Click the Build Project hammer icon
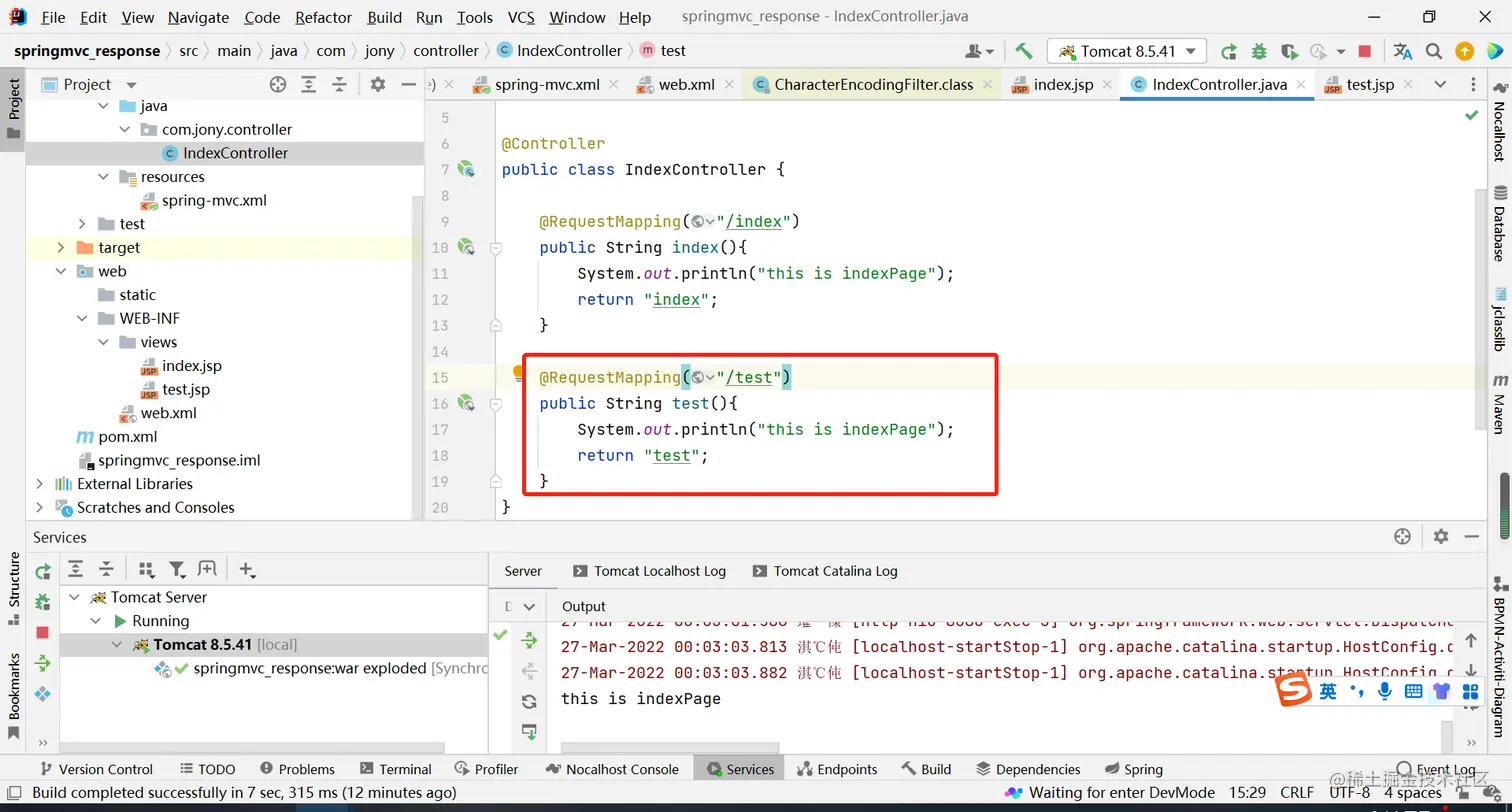 click(x=1023, y=51)
